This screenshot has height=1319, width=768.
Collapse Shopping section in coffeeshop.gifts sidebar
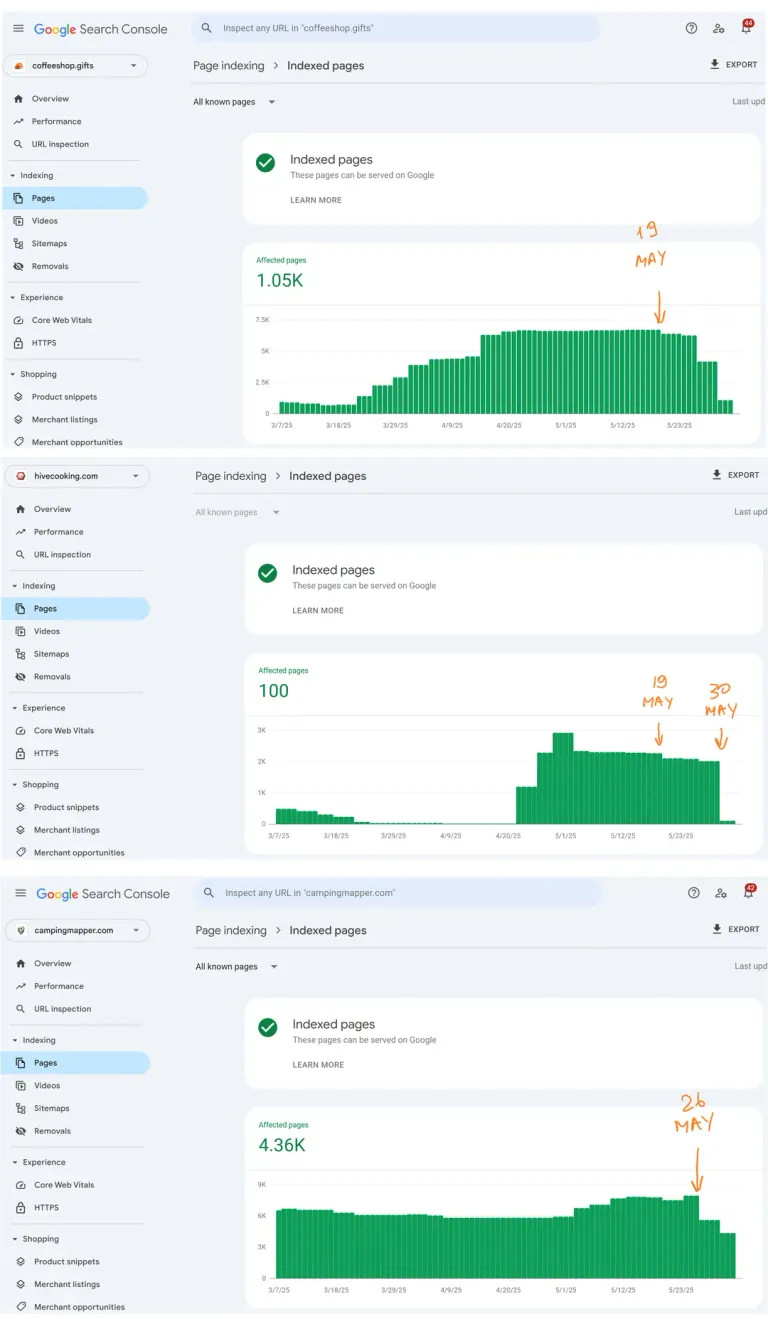point(33,374)
